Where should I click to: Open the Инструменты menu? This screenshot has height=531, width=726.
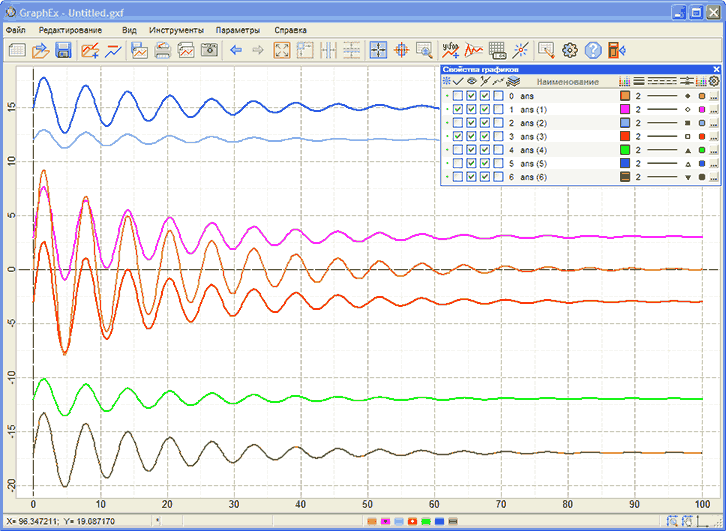176,30
